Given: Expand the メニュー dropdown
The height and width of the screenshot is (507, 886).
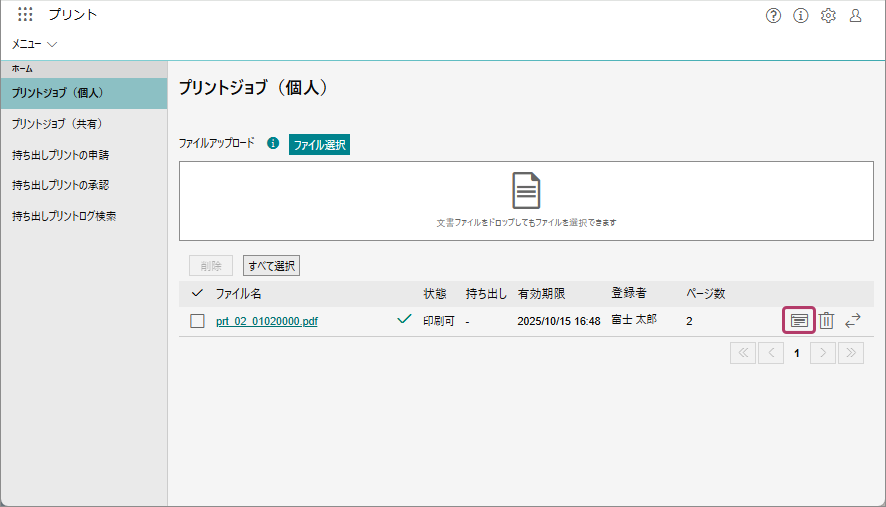Looking at the screenshot, I should pos(34,44).
